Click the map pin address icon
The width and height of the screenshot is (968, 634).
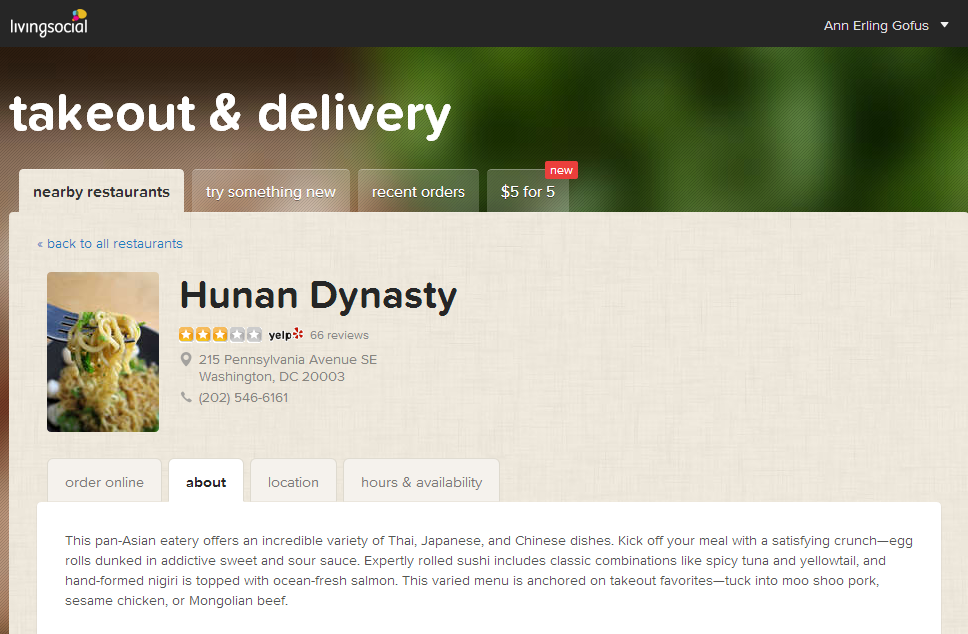tap(186, 359)
